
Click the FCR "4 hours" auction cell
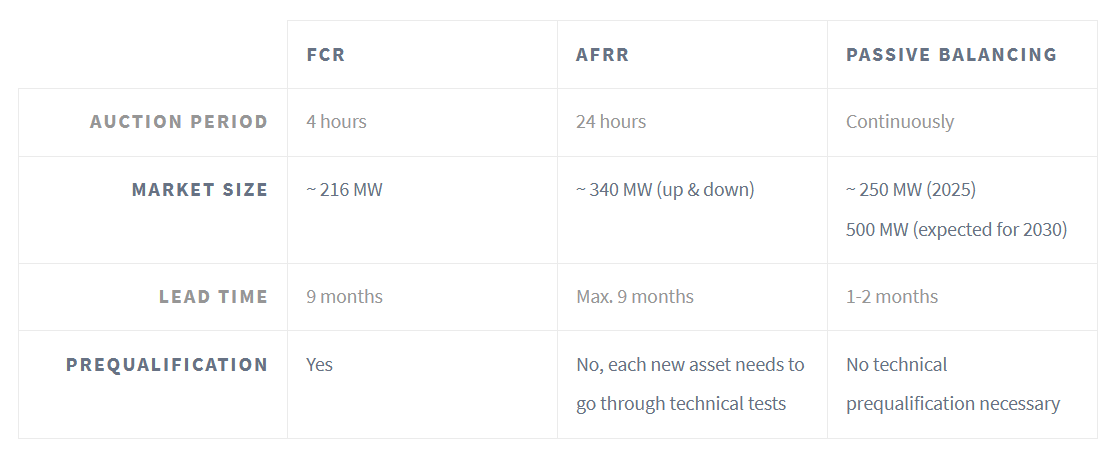(337, 122)
